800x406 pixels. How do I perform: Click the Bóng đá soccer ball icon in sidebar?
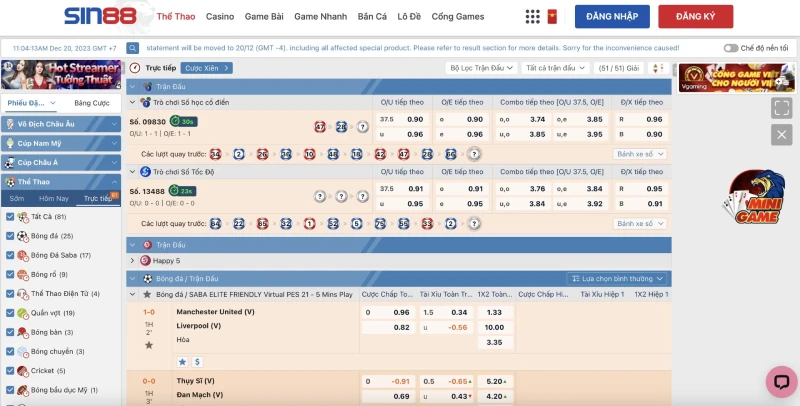point(22,236)
